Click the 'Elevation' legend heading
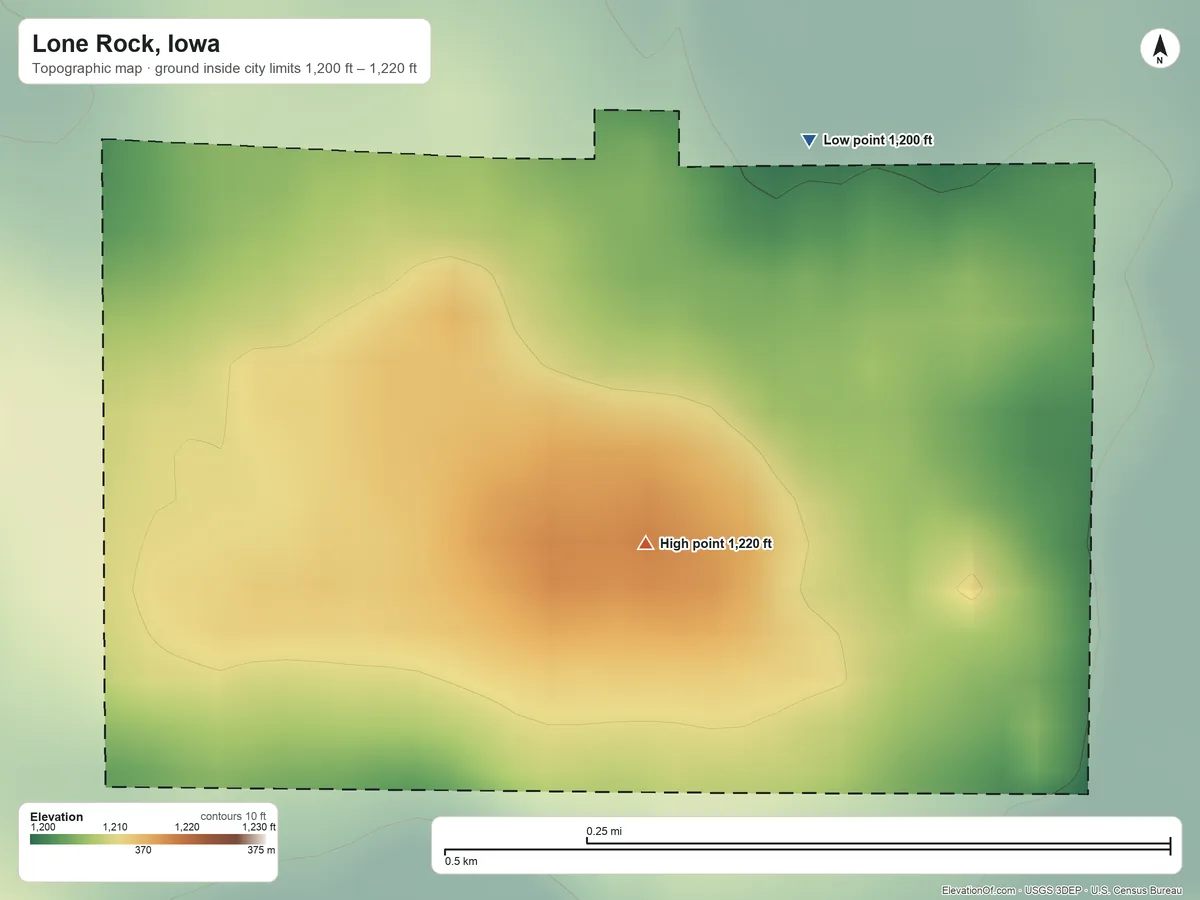 57,817
